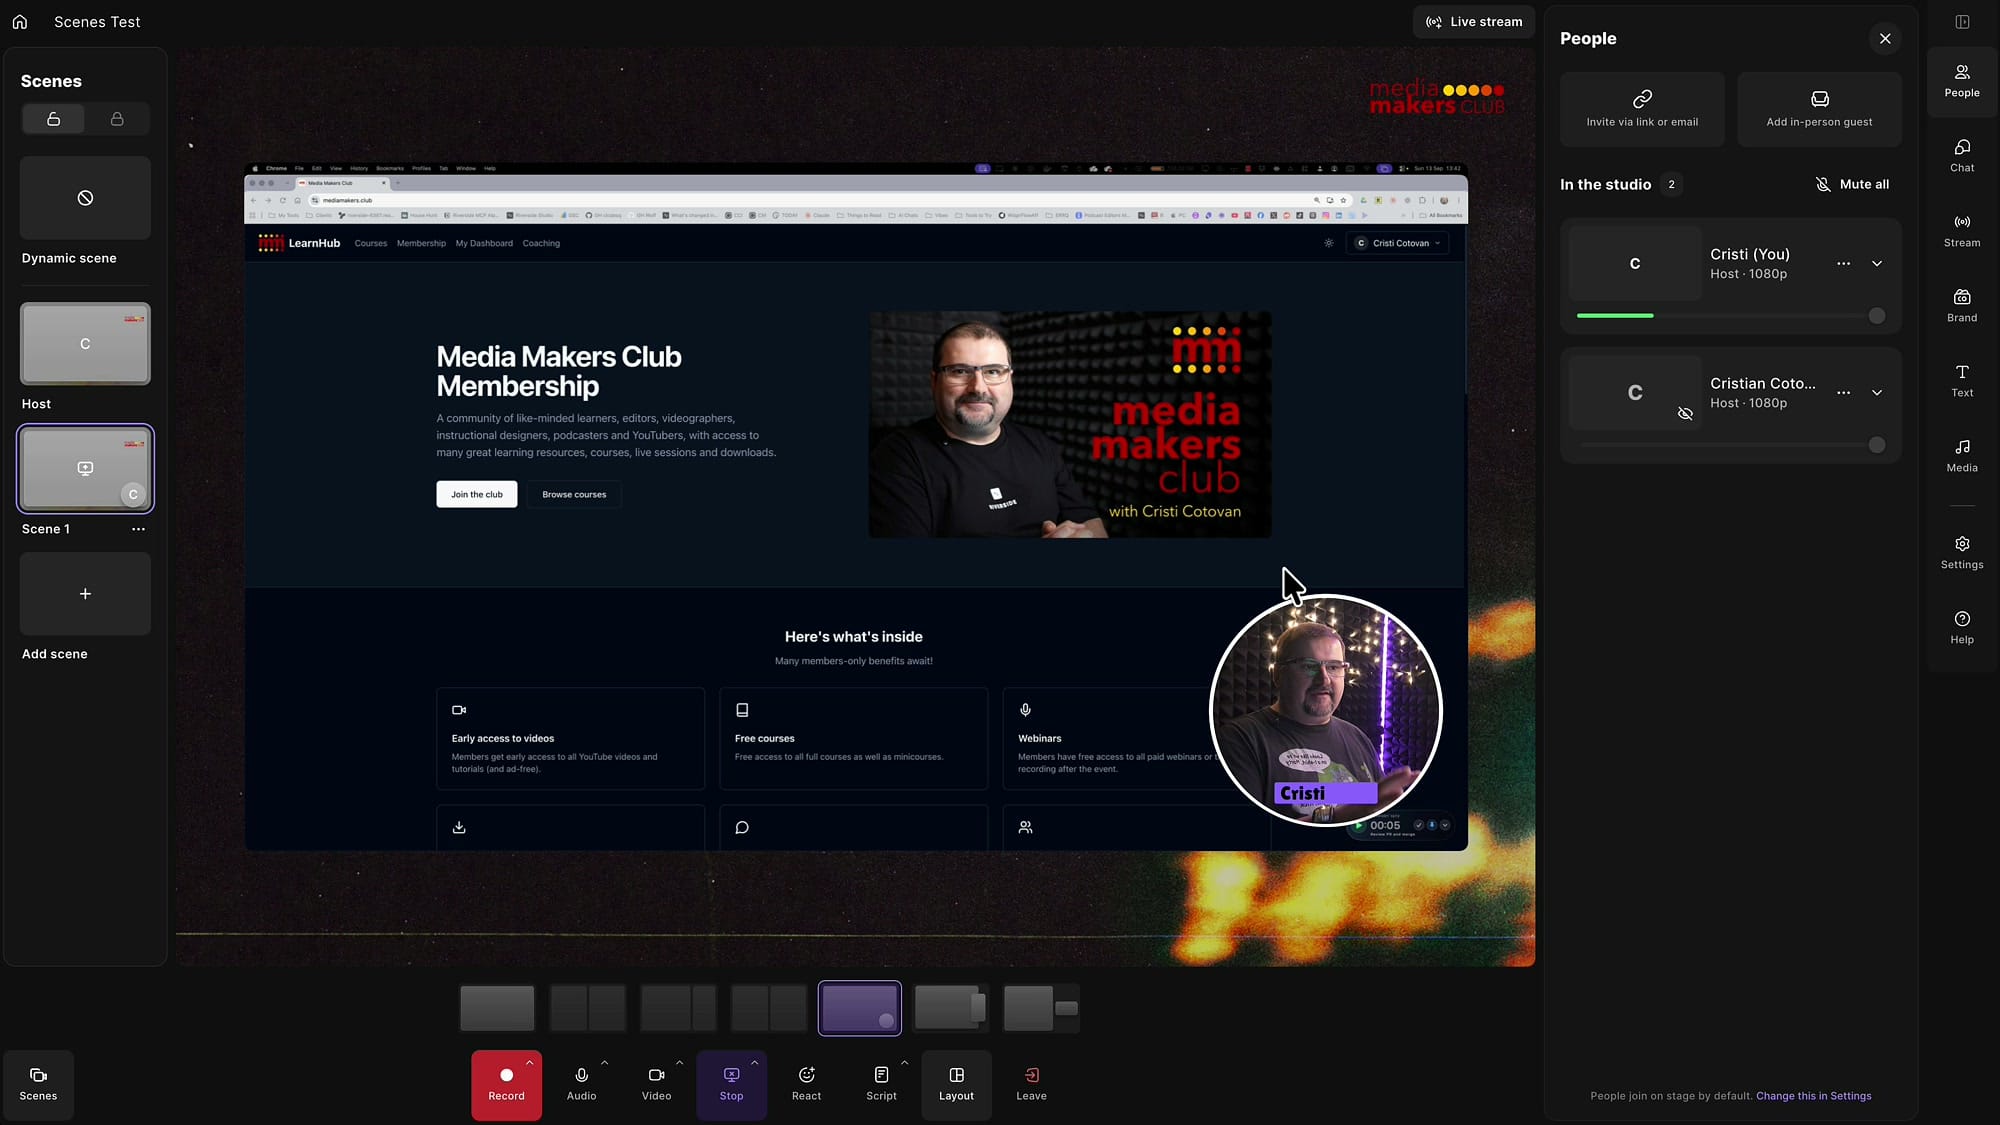Toggle the Scenes panel button
The width and height of the screenshot is (2000, 1125).
[x=38, y=1084]
